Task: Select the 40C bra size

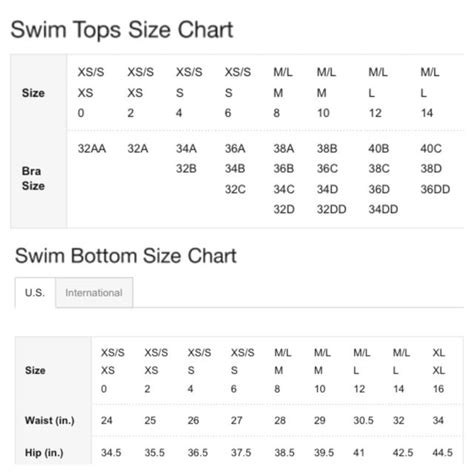Action: [431, 148]
